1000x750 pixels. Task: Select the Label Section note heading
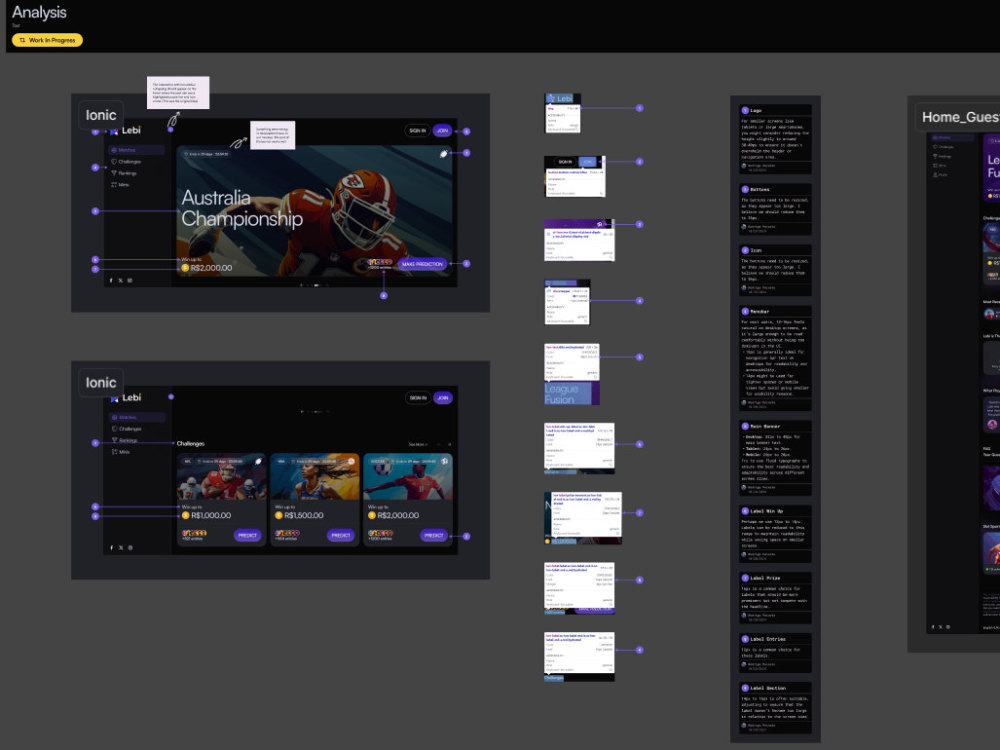pyautogui.click(x=767, y=688)
